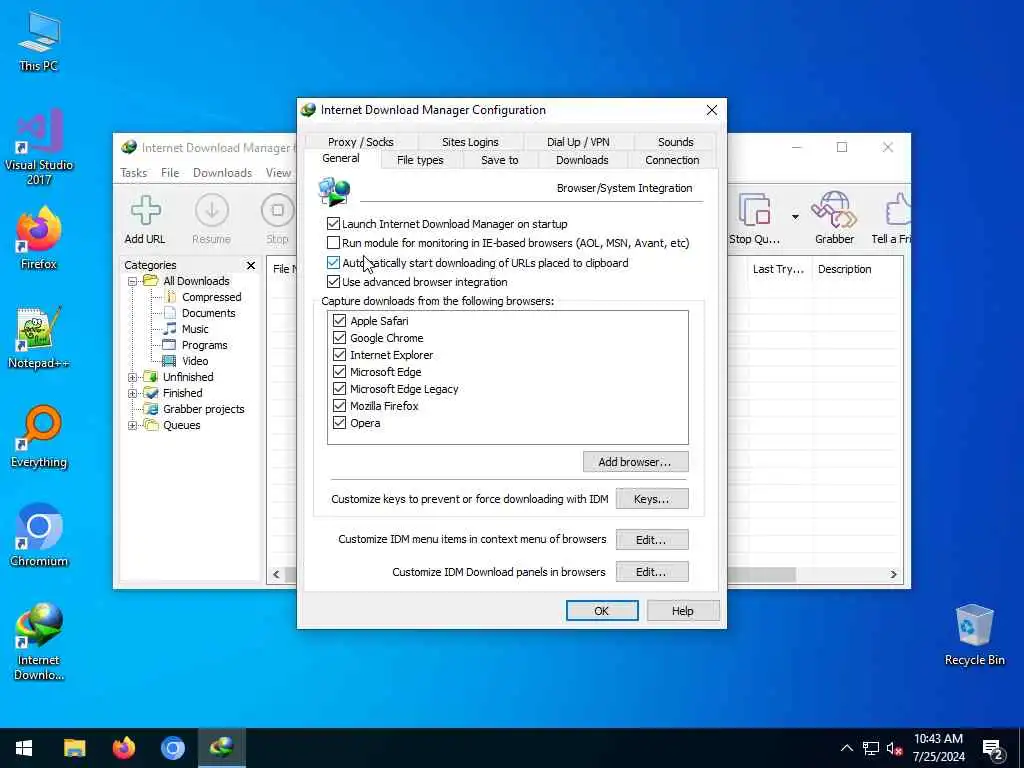The width and height of the screenshot is (1024, 768).
Task: Open the notification center icon
Action: 993,748
